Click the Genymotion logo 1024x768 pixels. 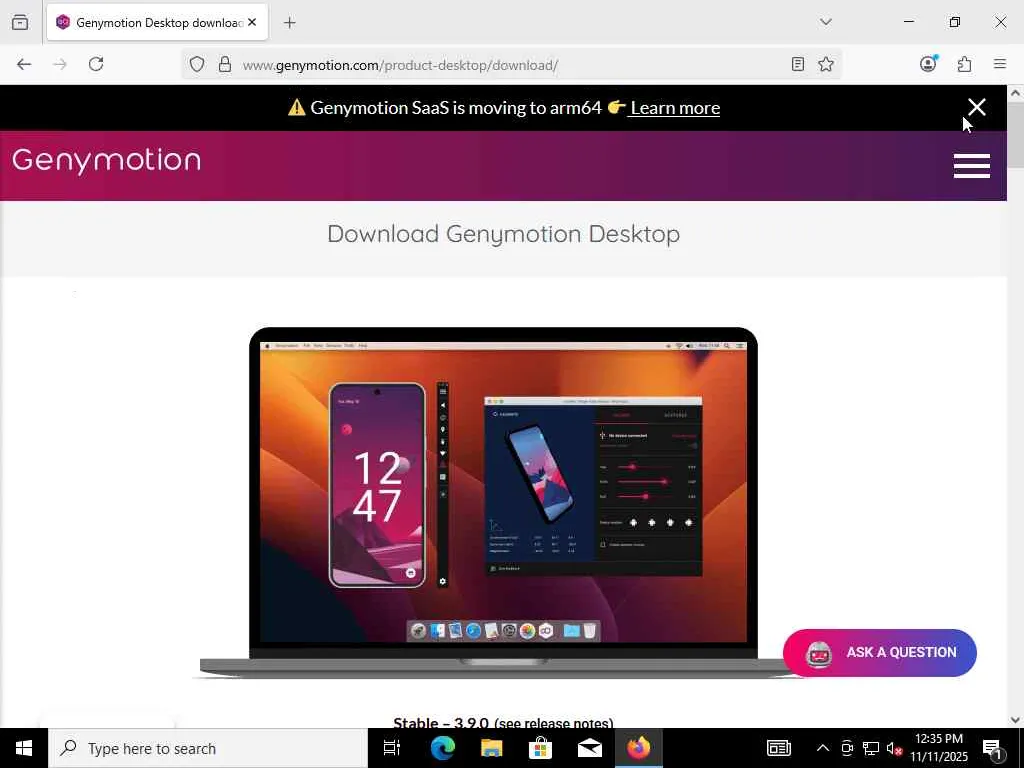(x=106, y=160)
